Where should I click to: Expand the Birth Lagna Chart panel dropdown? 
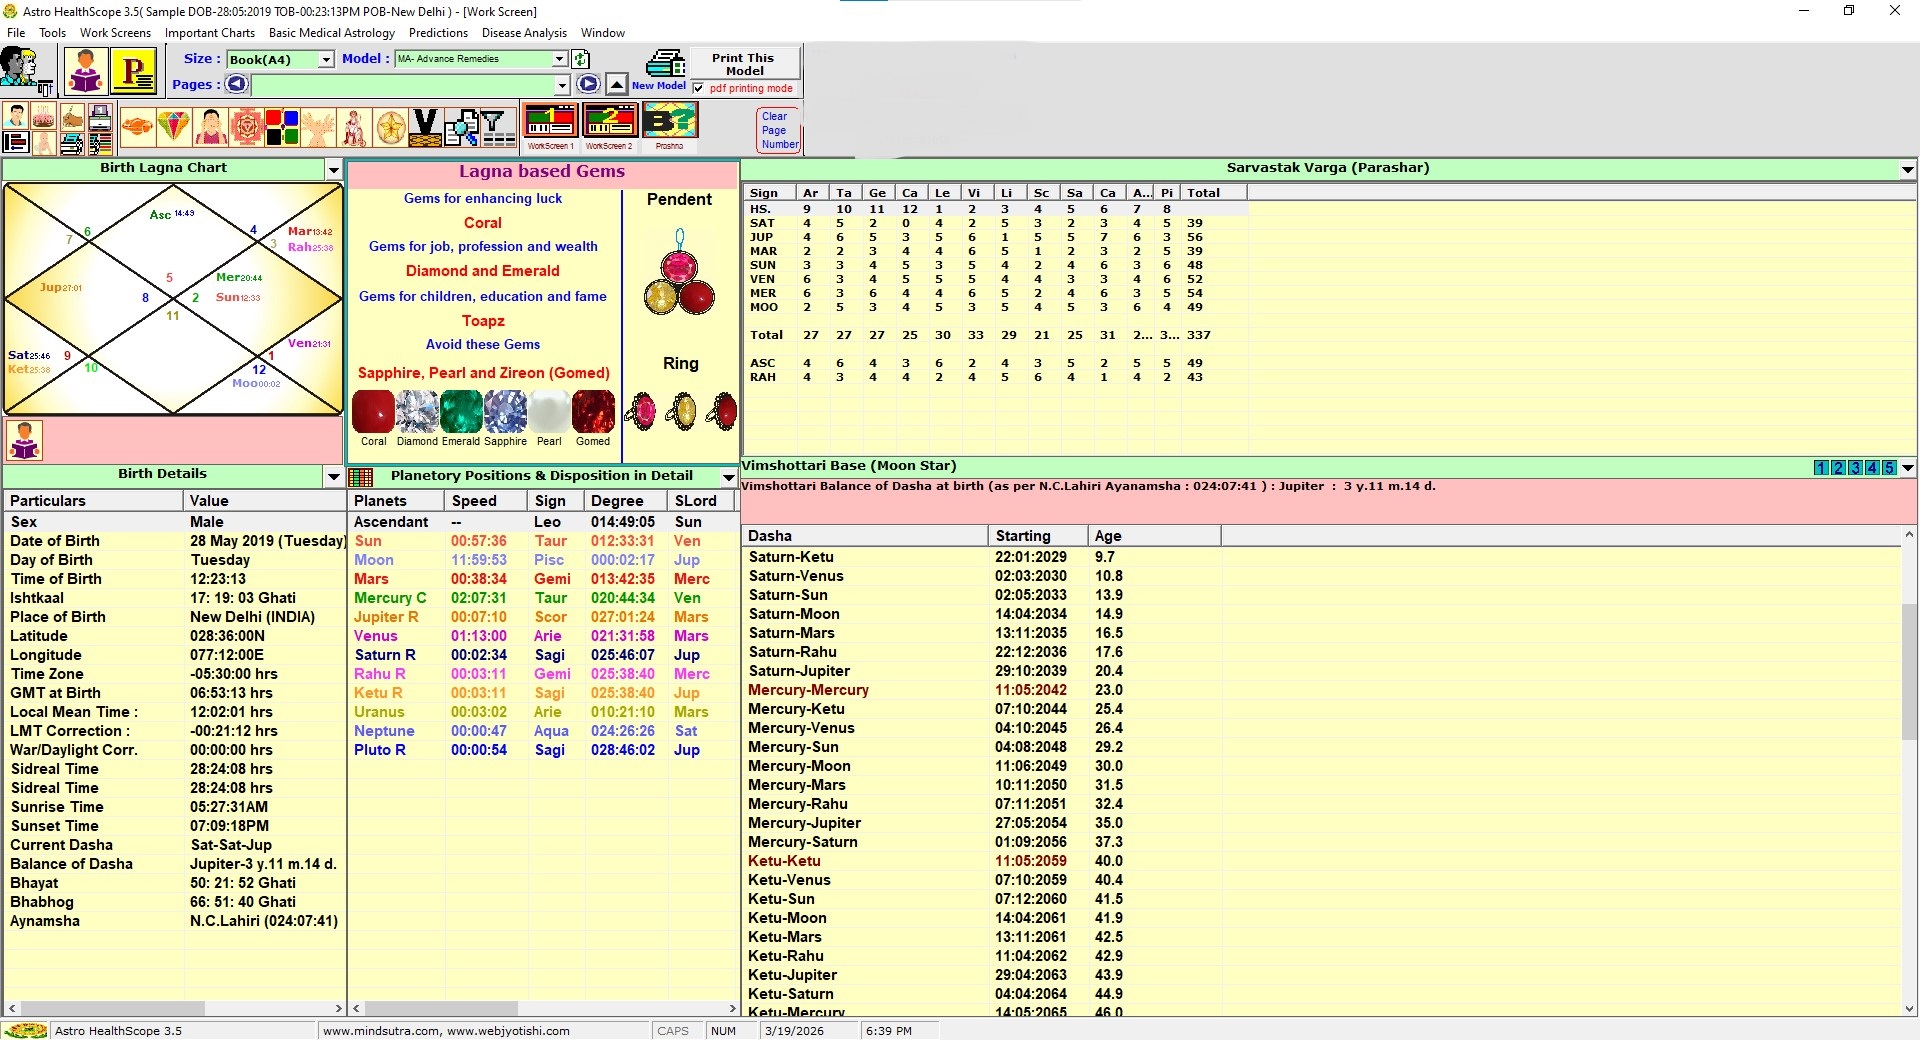334,170
